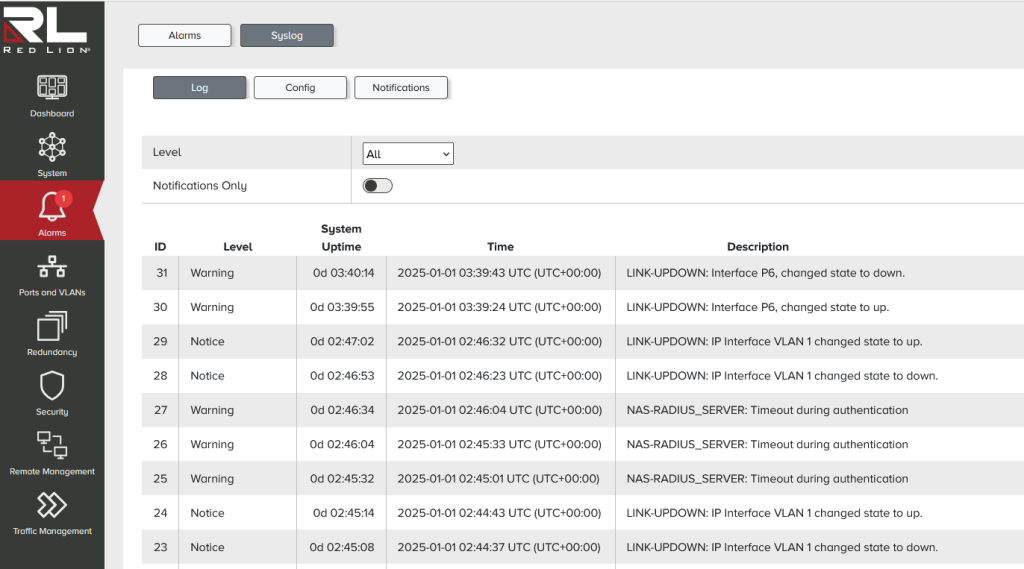The image size is (1024, 569).
Task: Switch to the Syslog tab
Action: (x=287, y=36)
